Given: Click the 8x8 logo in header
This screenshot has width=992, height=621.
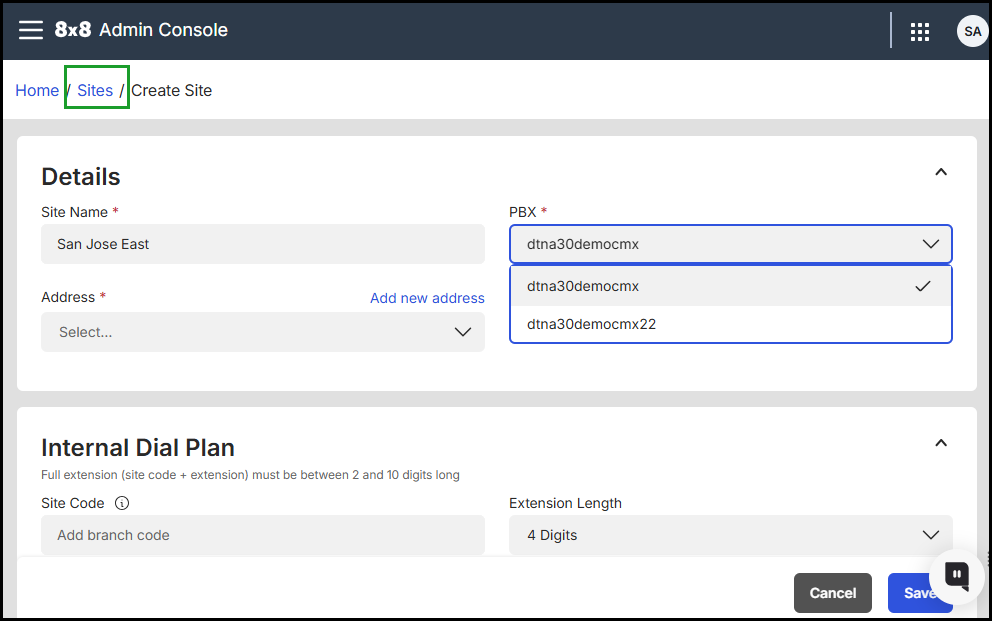Looking at the screenshot, I should [73, 30].
